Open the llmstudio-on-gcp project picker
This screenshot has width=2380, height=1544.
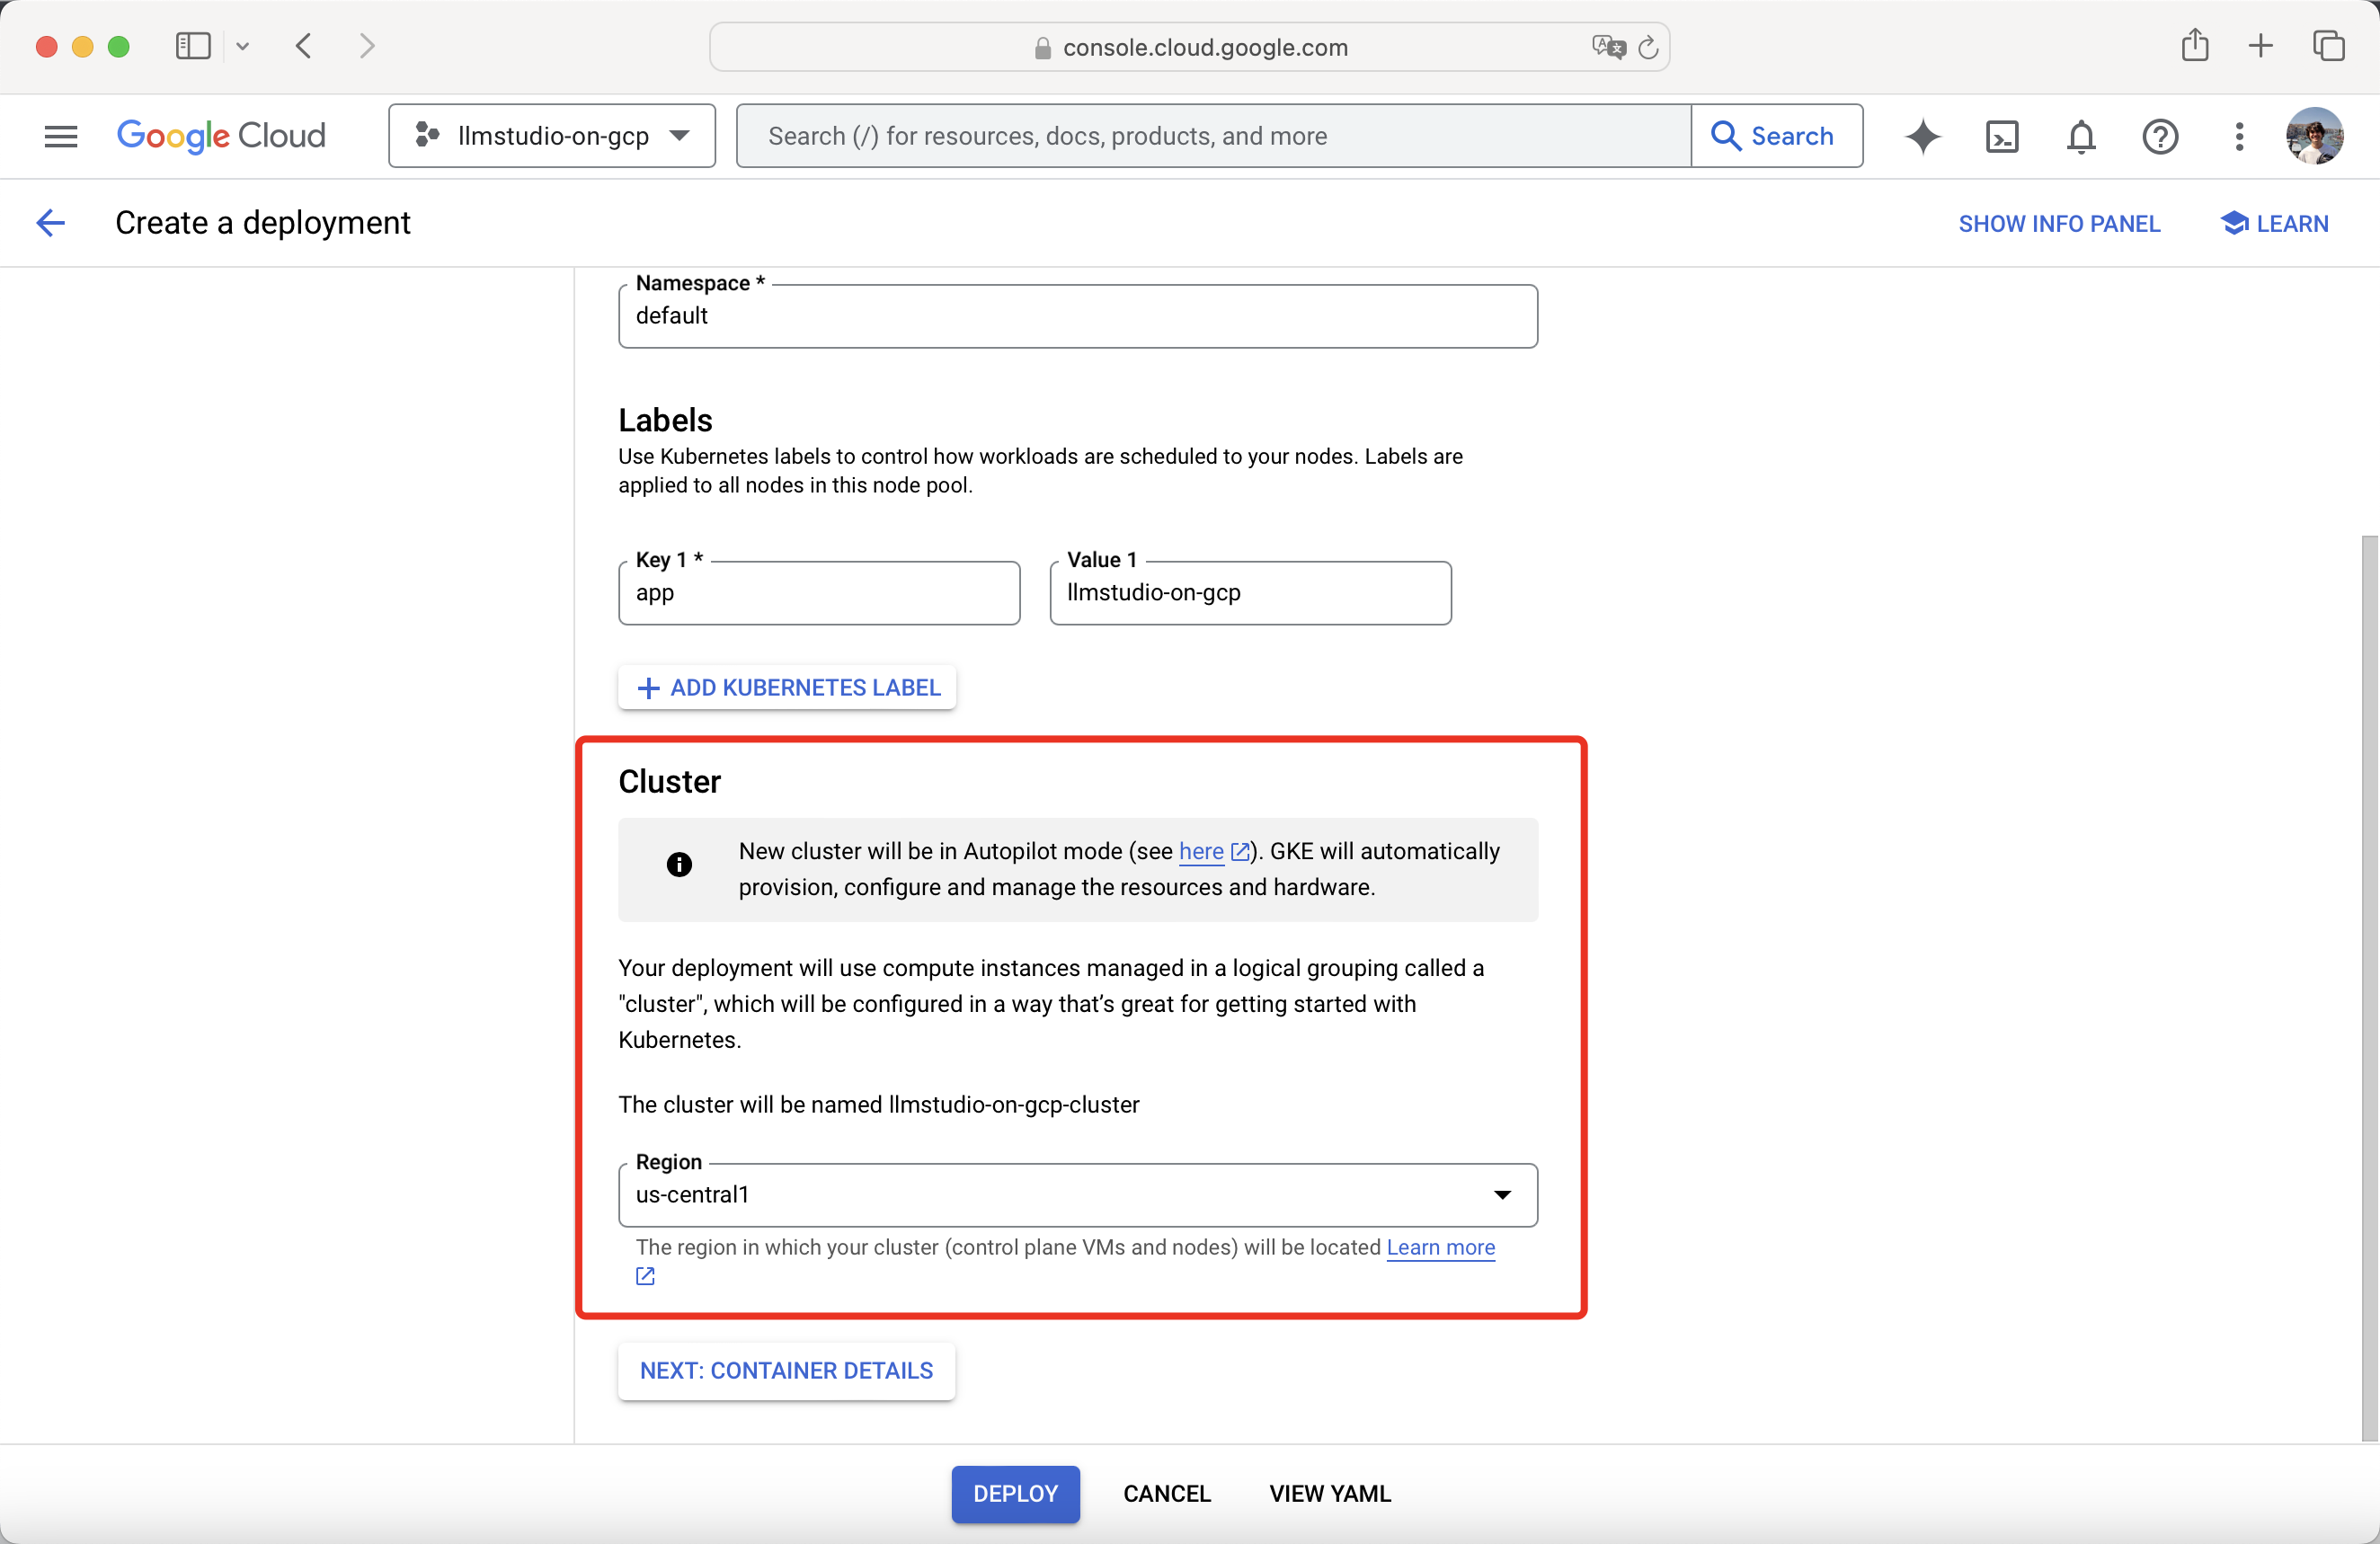pyautogui.click(x=552, y=136)
